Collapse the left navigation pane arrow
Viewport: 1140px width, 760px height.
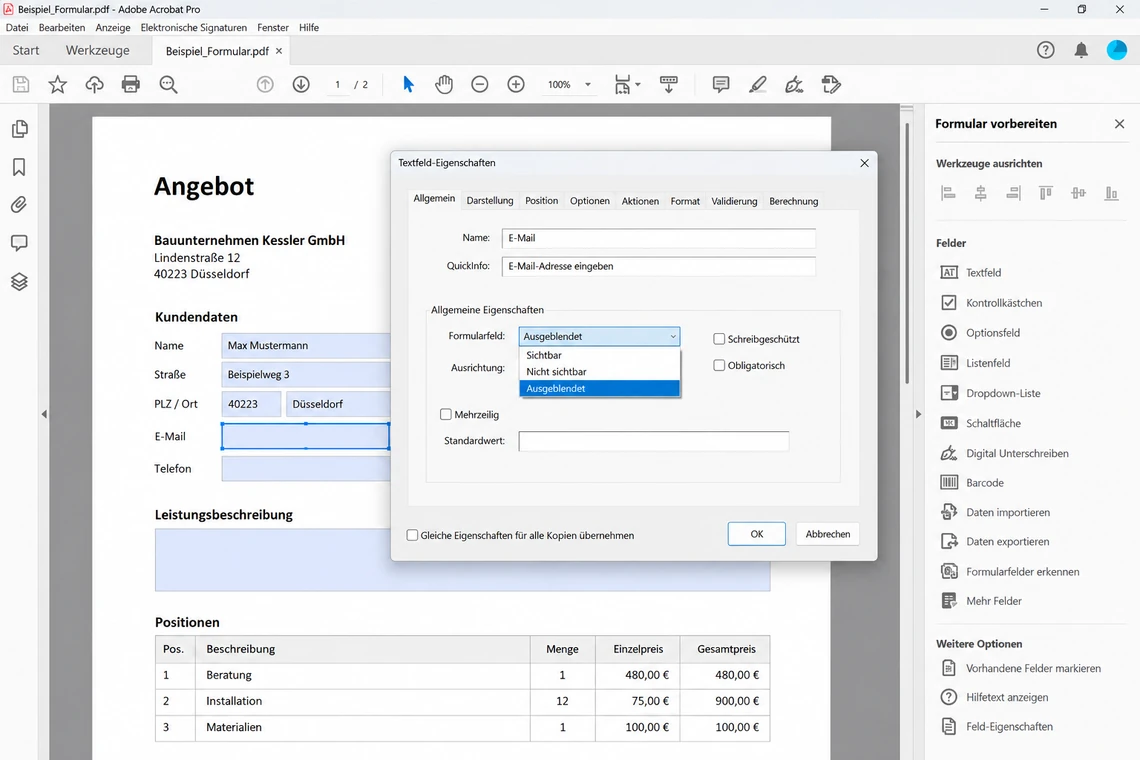[44, 414]
